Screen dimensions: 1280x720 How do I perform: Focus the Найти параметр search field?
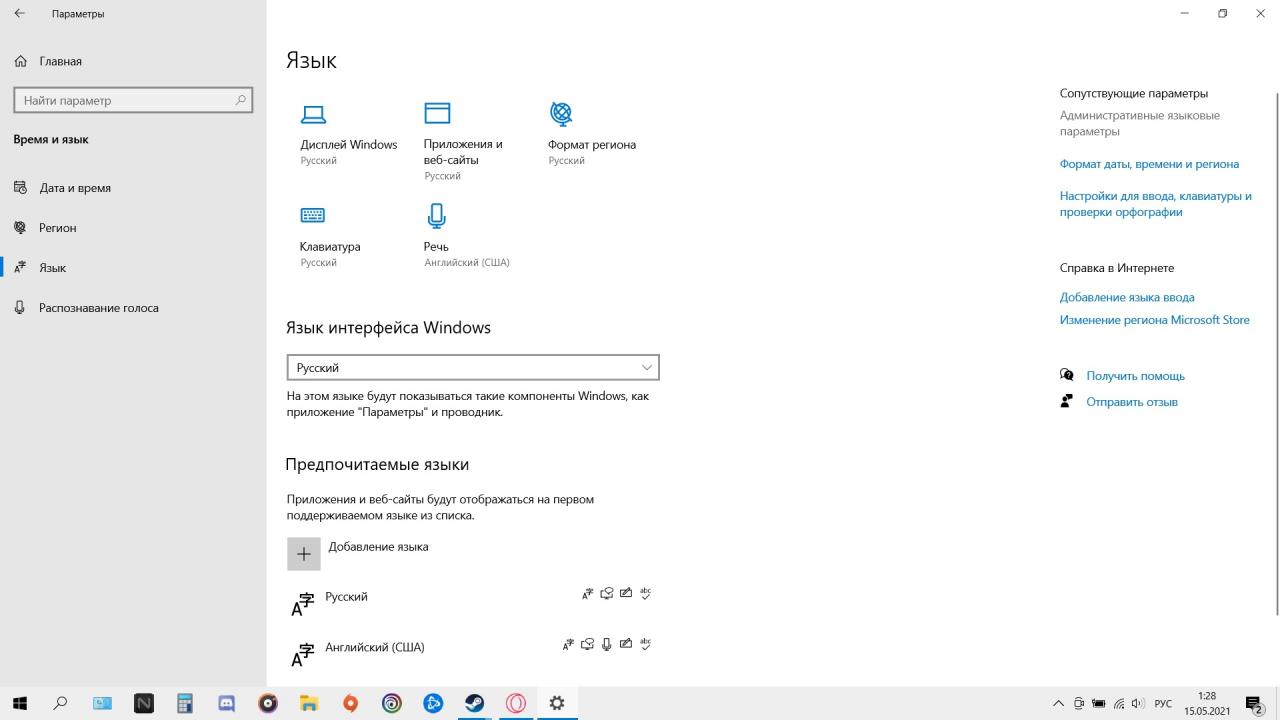click(x=133, y=100)
